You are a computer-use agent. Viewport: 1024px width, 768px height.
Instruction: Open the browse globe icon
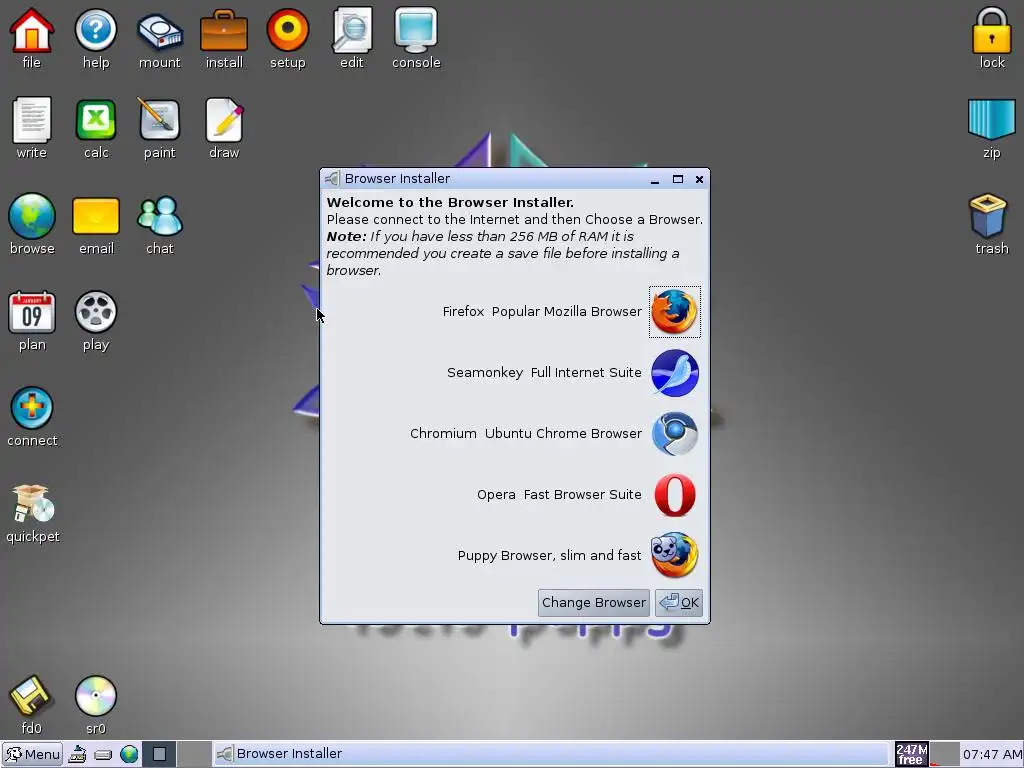pyautogui.click(x=31, y=216)
